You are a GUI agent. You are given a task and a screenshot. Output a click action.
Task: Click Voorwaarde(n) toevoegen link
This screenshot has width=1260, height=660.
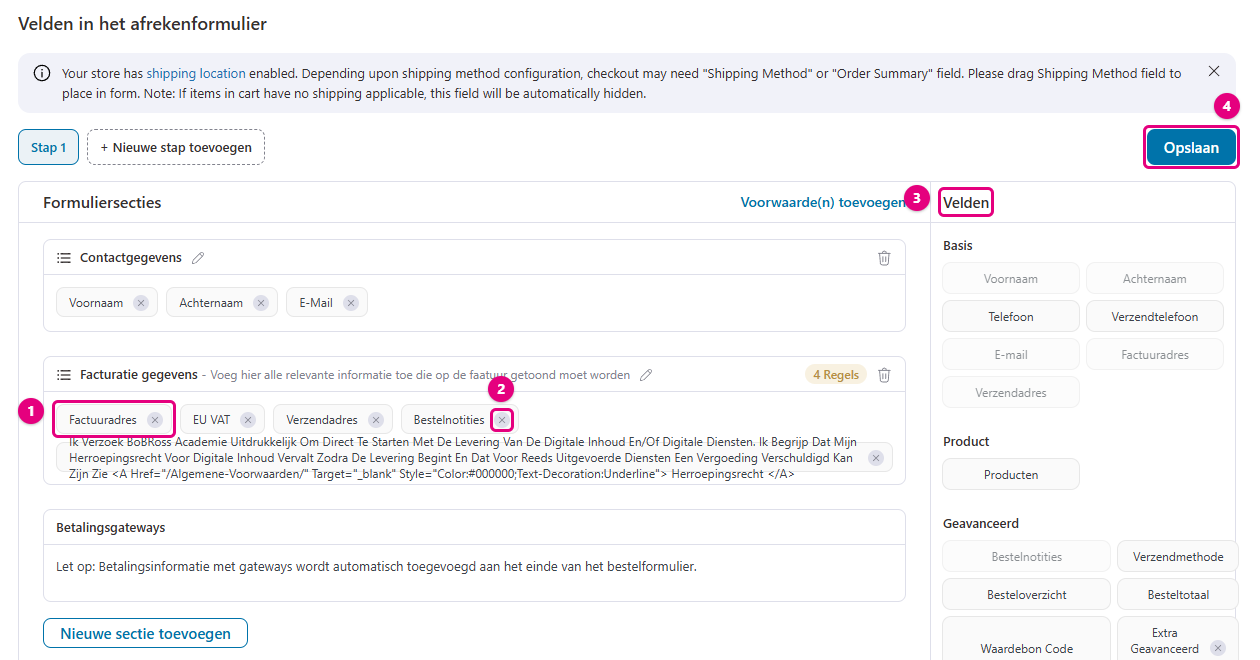coord(823,202)
